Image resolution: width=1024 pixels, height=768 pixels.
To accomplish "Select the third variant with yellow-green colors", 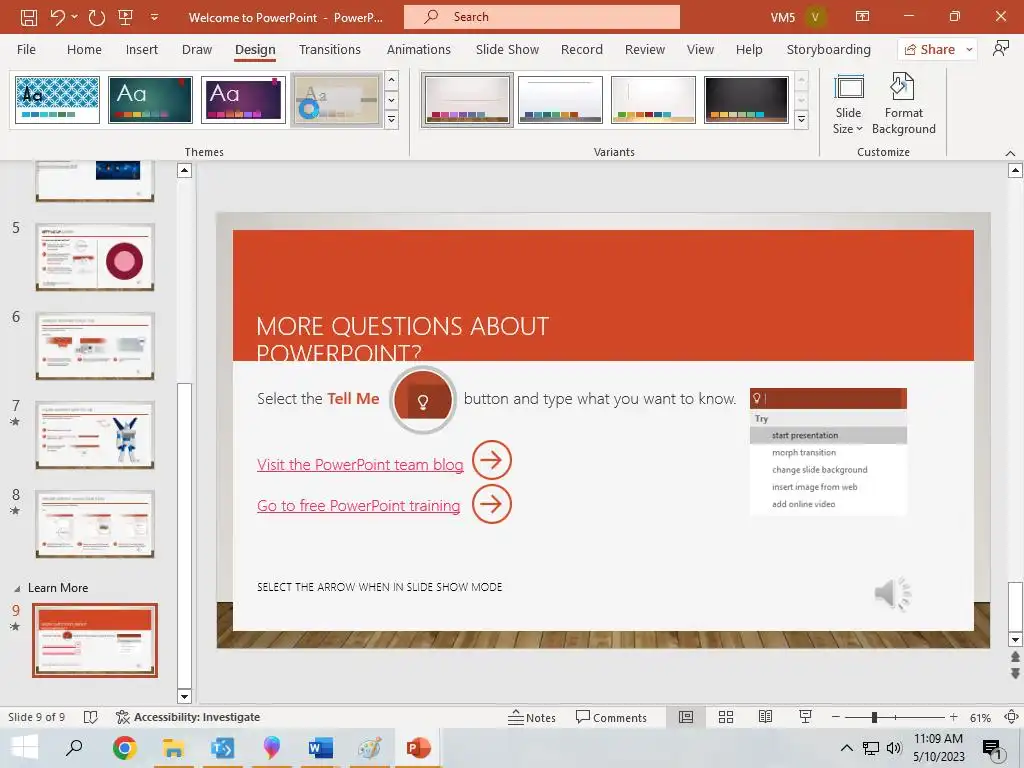I will click(653, 100).
